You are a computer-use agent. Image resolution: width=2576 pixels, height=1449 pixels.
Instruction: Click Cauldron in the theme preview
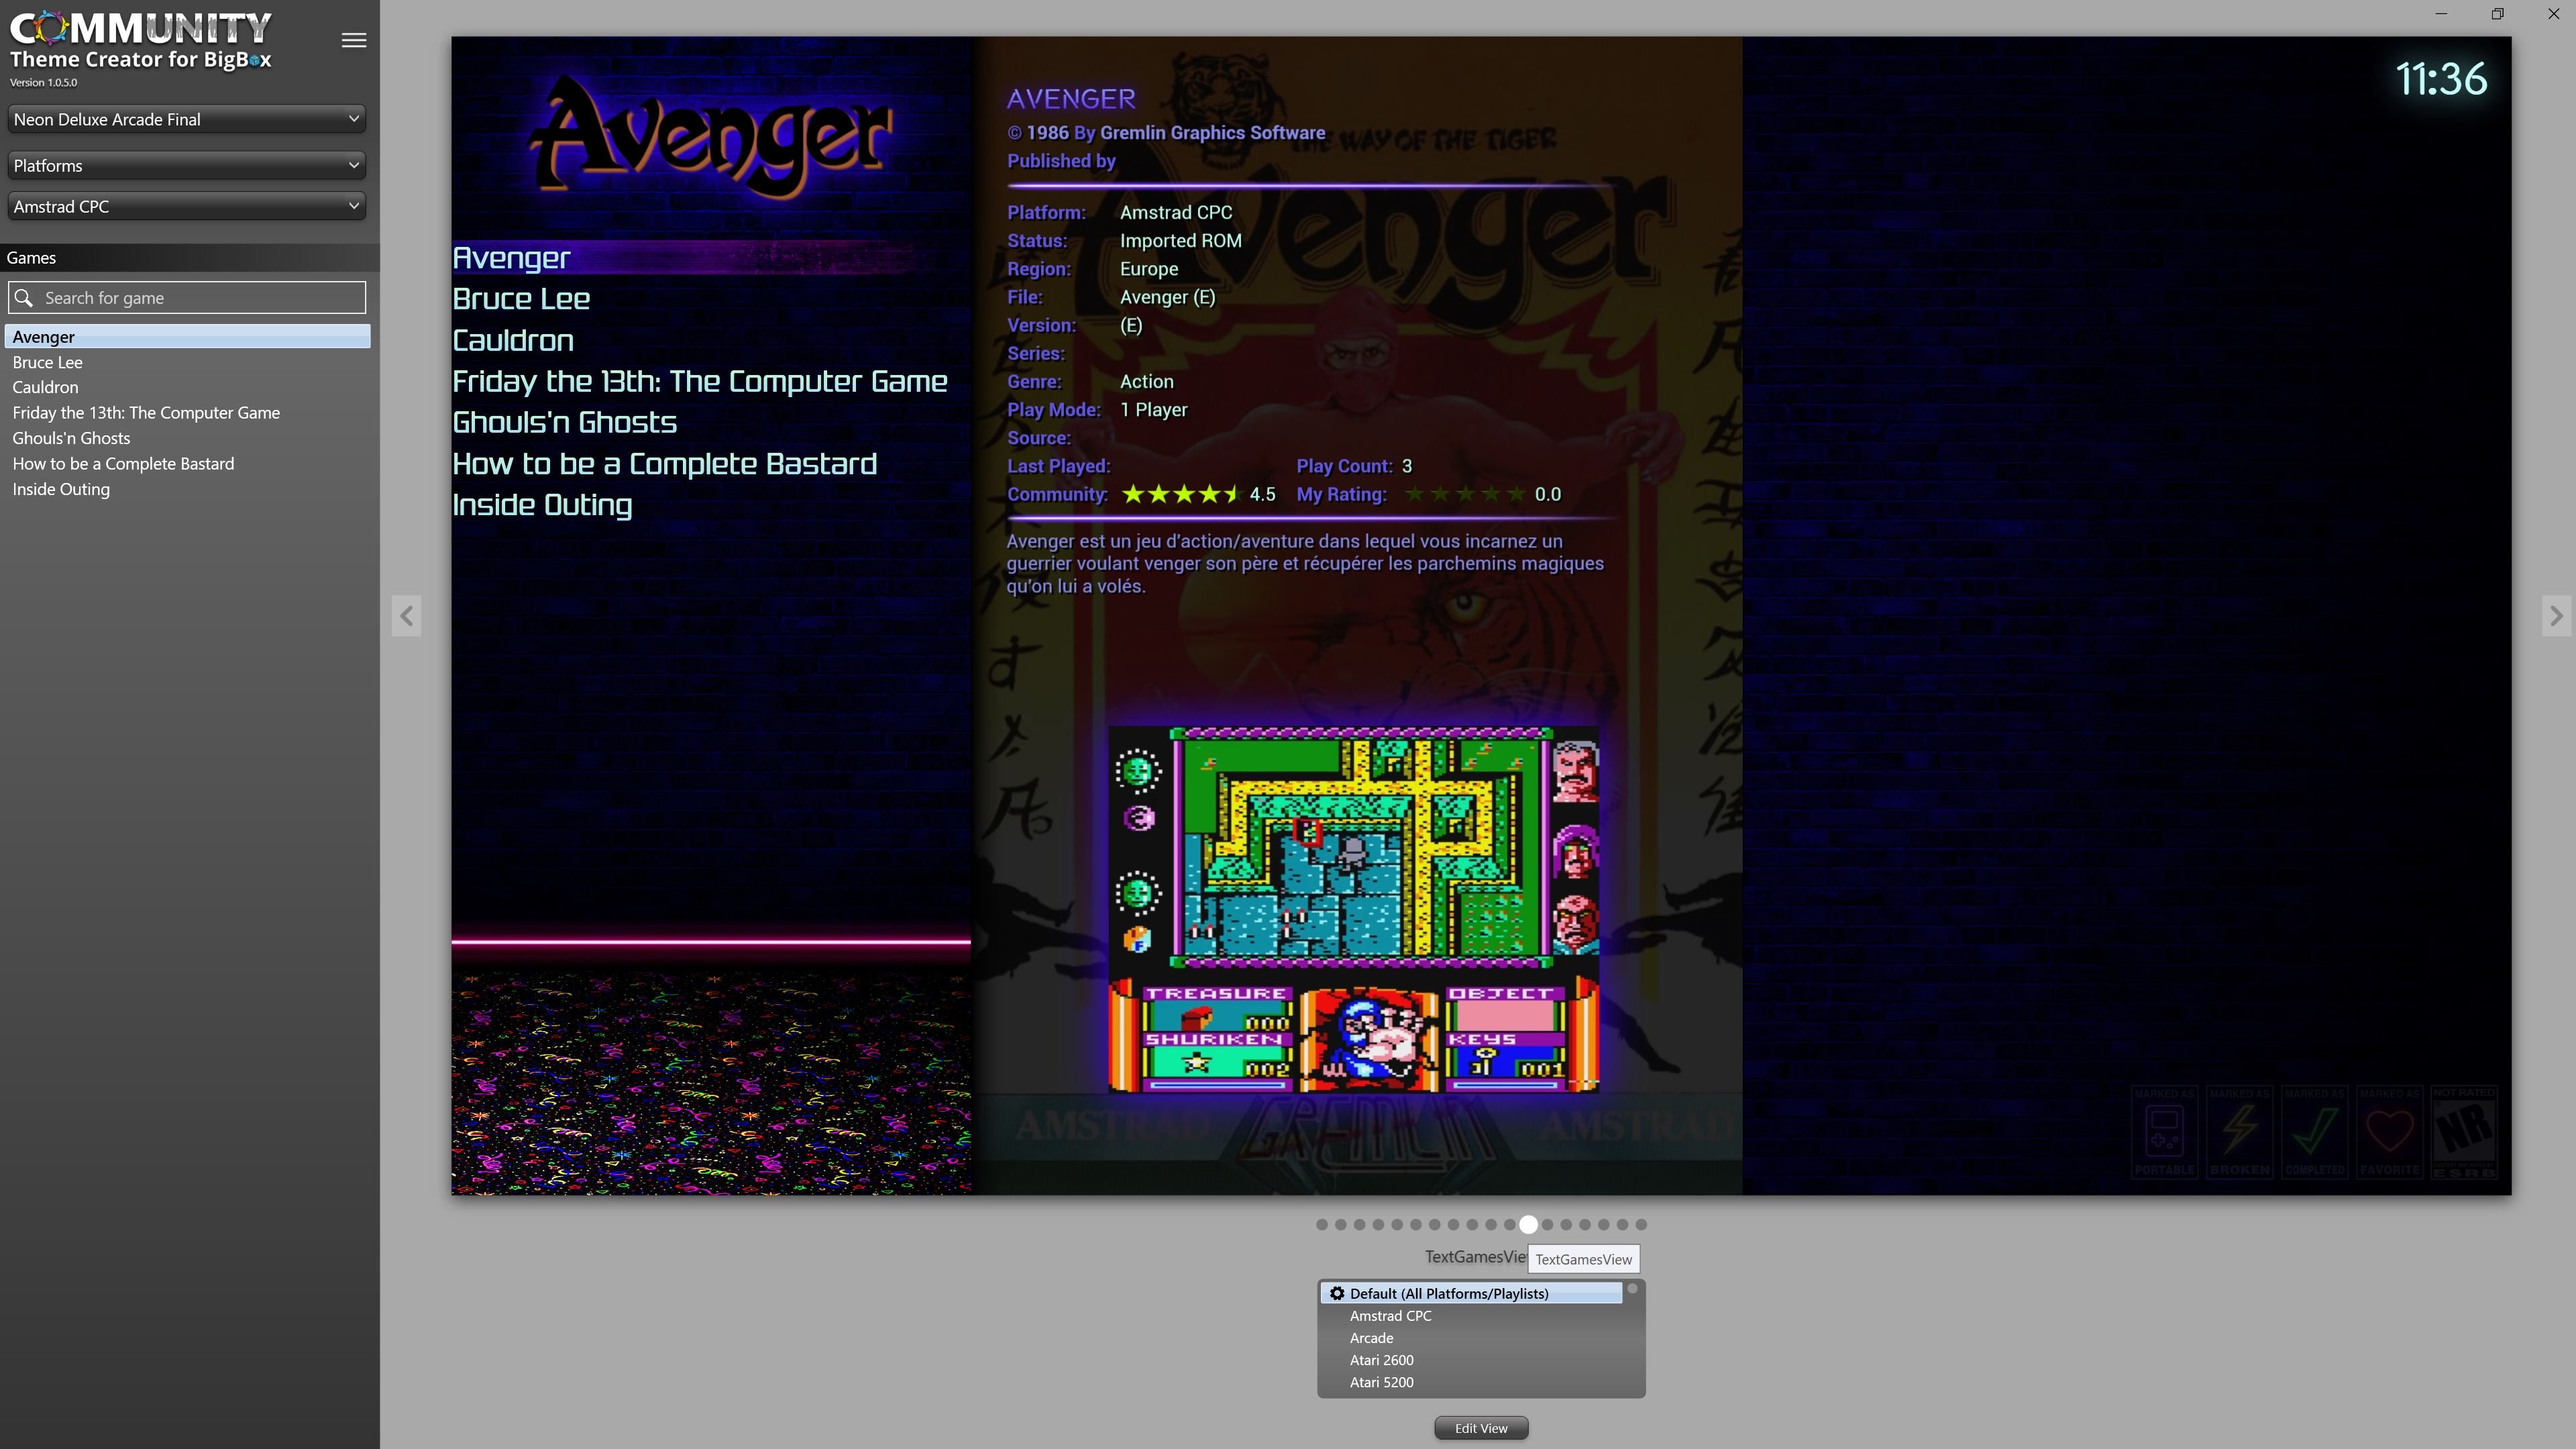[513, 340]
